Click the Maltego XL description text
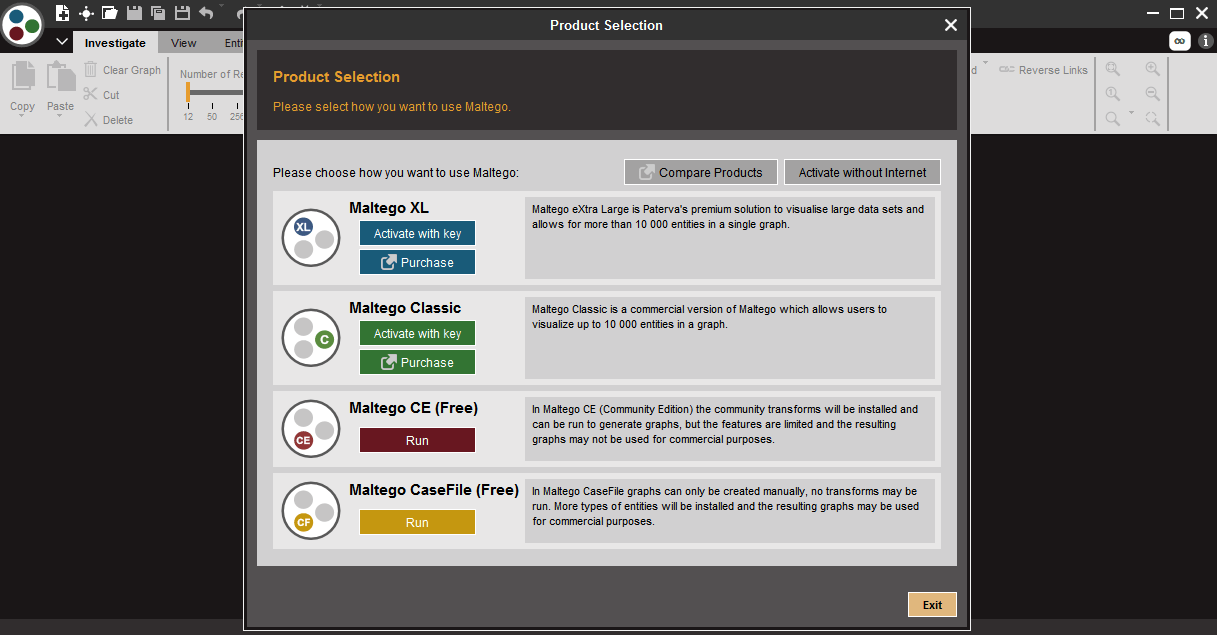The image size is (1217, 635). [x=728, y=217]
